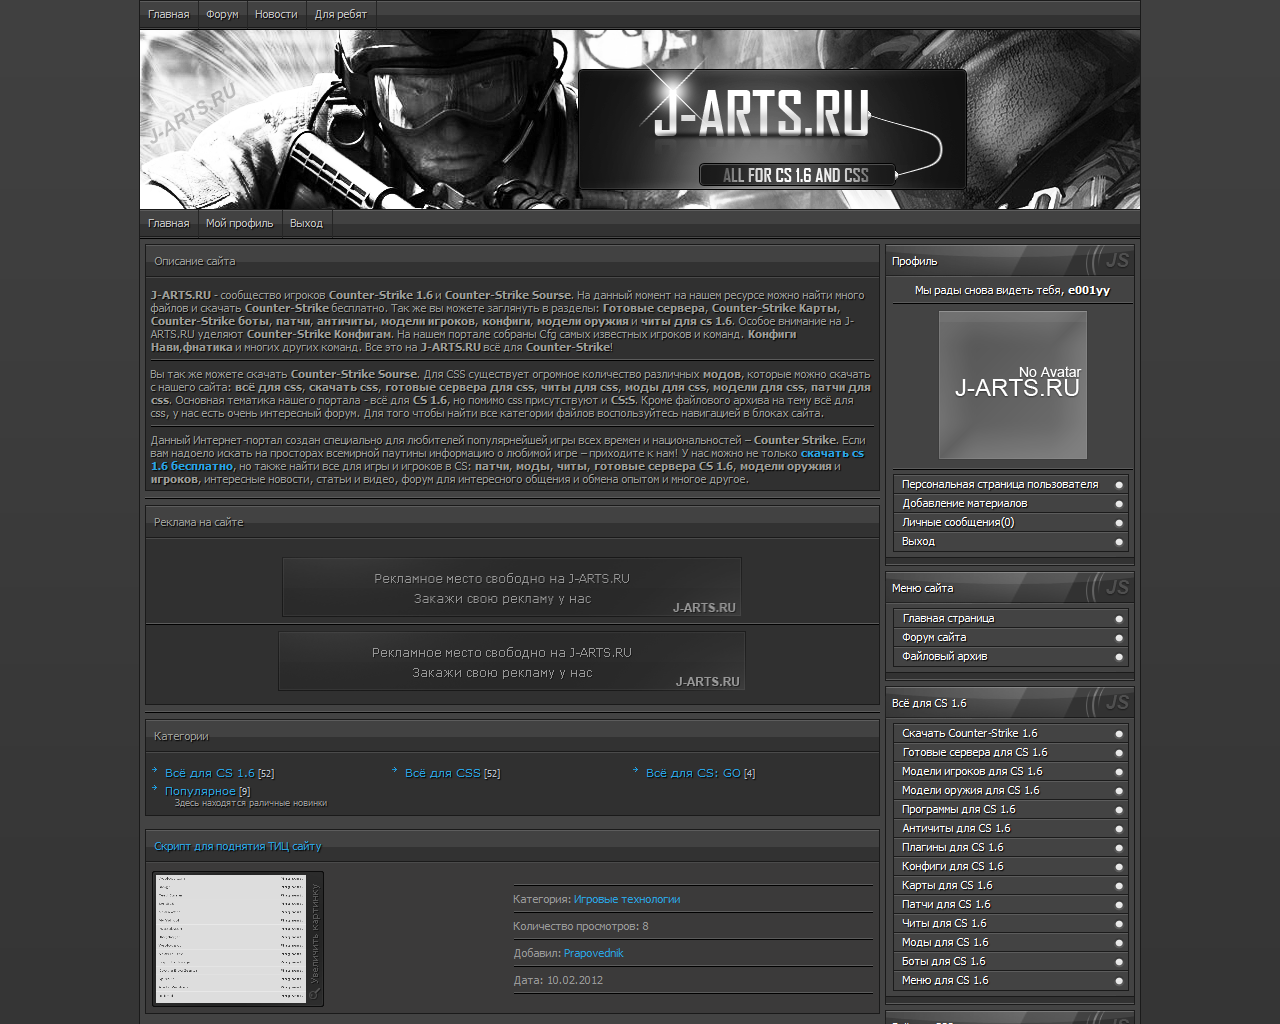Open the Форум top menu item
The height and width of the screenshot is (1024, 1280).
tap(222, 14)
